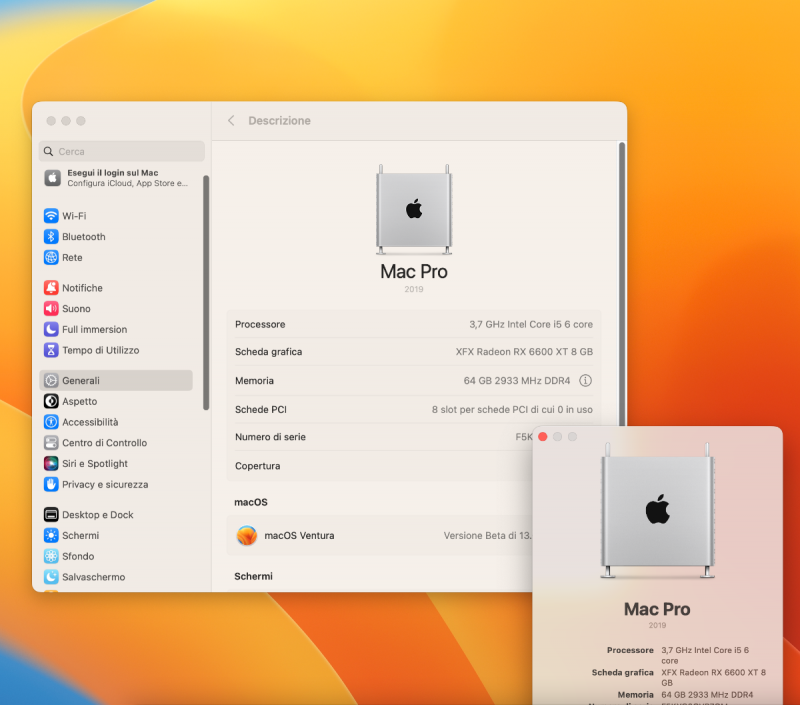The height and width of the screenshot is (705, 800).
Task: Select '64 GB 2933 MHz DDR4' value in Descrizione
Action: (x=517, y=381)
